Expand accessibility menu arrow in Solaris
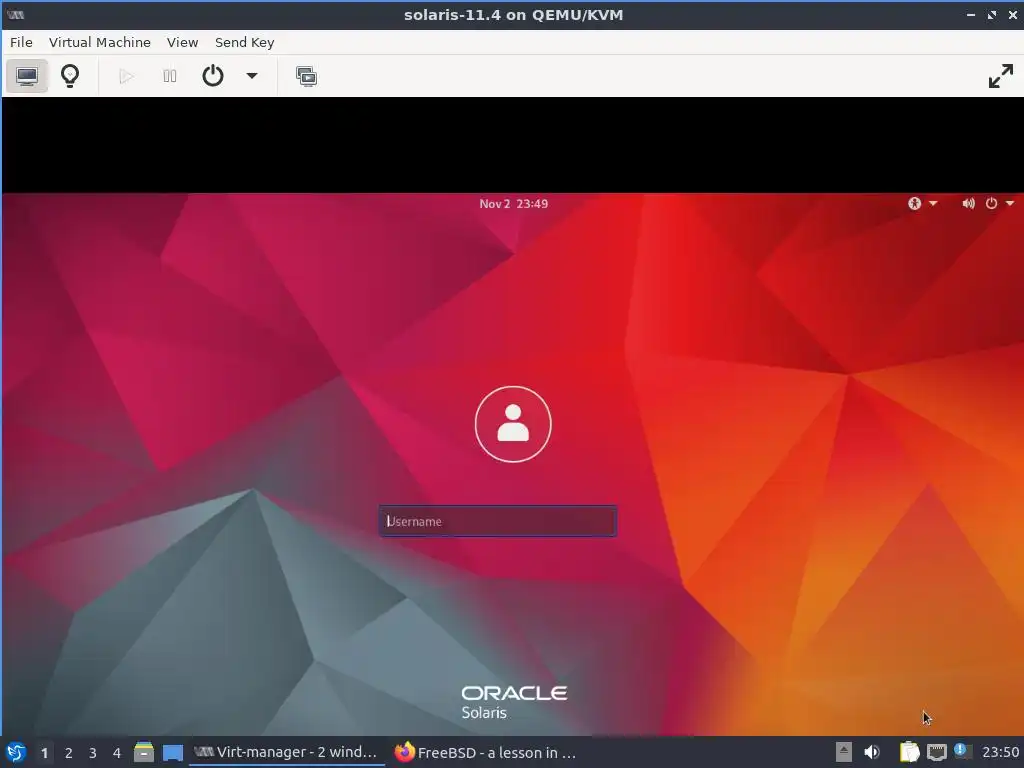Viewport: 1024px width, 768px height. (x=933, y=204)
